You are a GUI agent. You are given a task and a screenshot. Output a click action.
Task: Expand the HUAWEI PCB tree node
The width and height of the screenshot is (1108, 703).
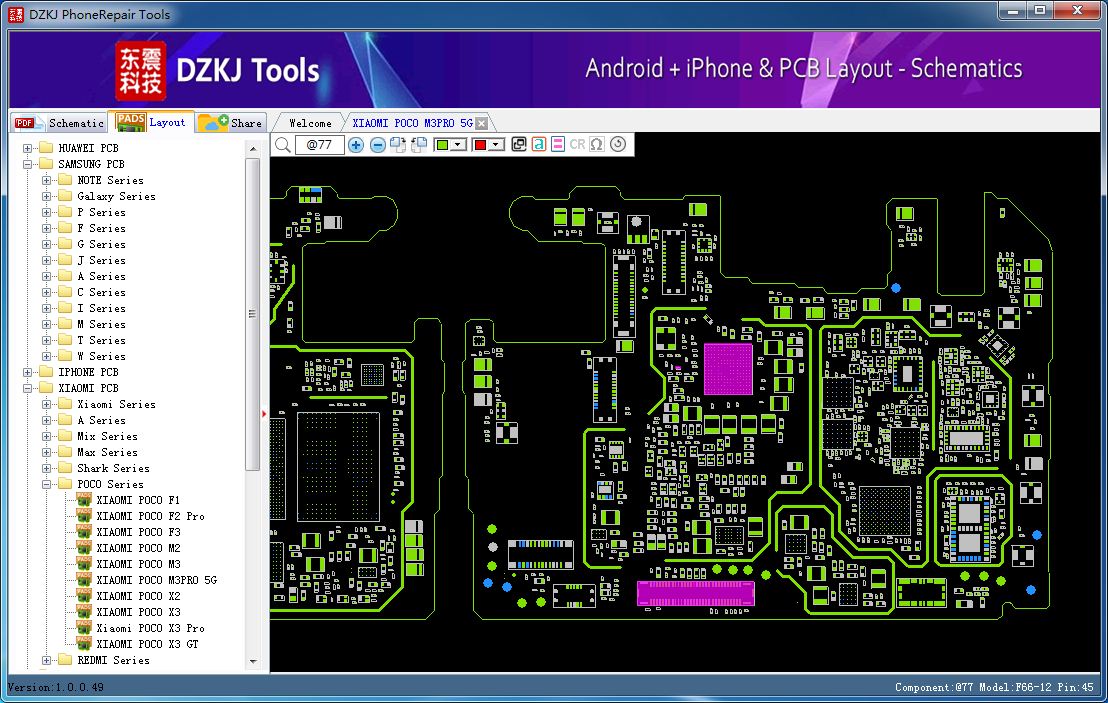(28, 148)
